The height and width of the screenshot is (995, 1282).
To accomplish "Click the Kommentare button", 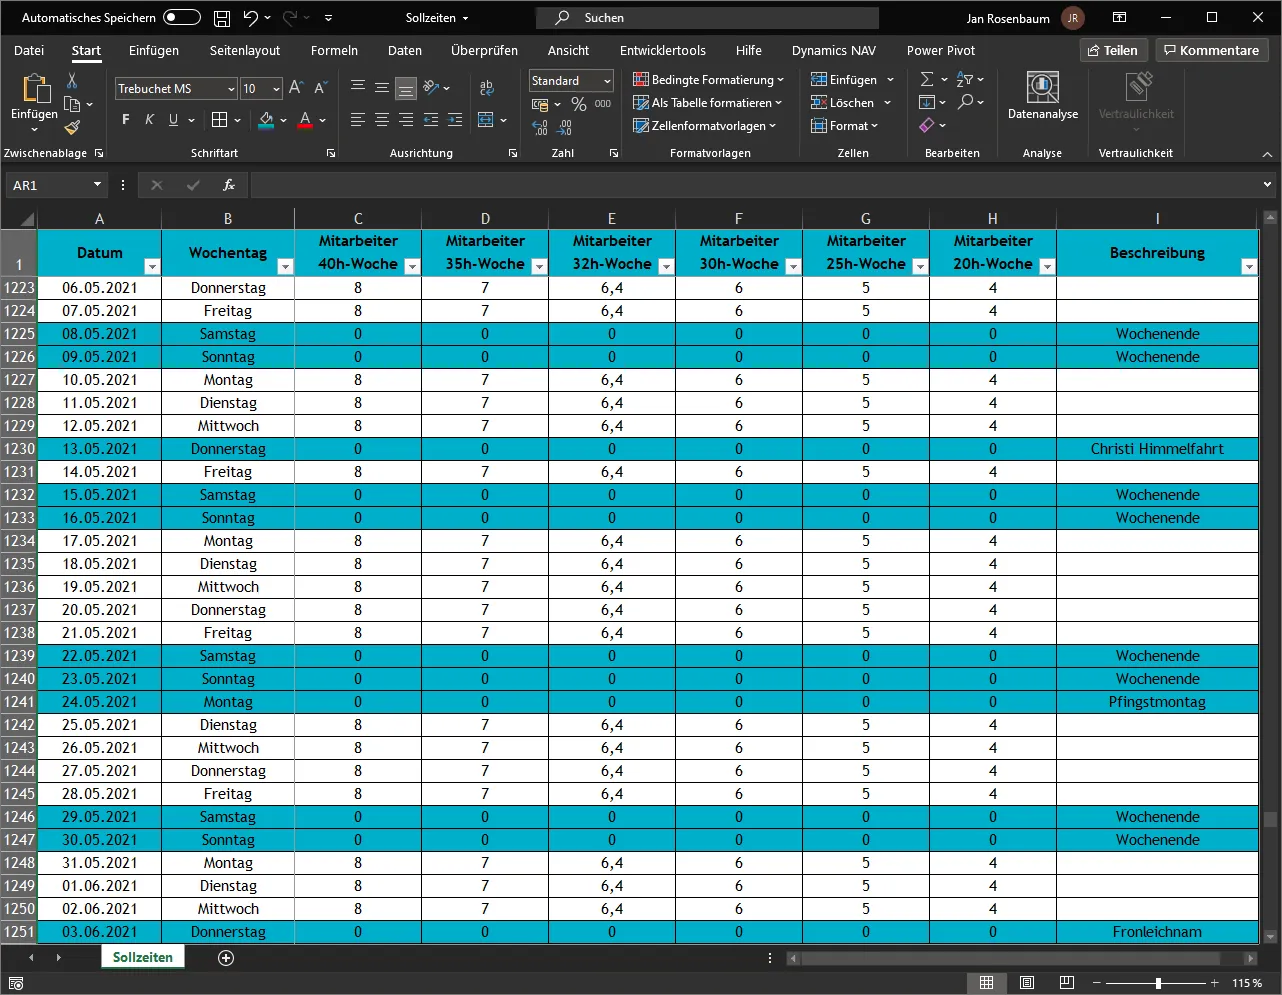I will point(1212,50).
